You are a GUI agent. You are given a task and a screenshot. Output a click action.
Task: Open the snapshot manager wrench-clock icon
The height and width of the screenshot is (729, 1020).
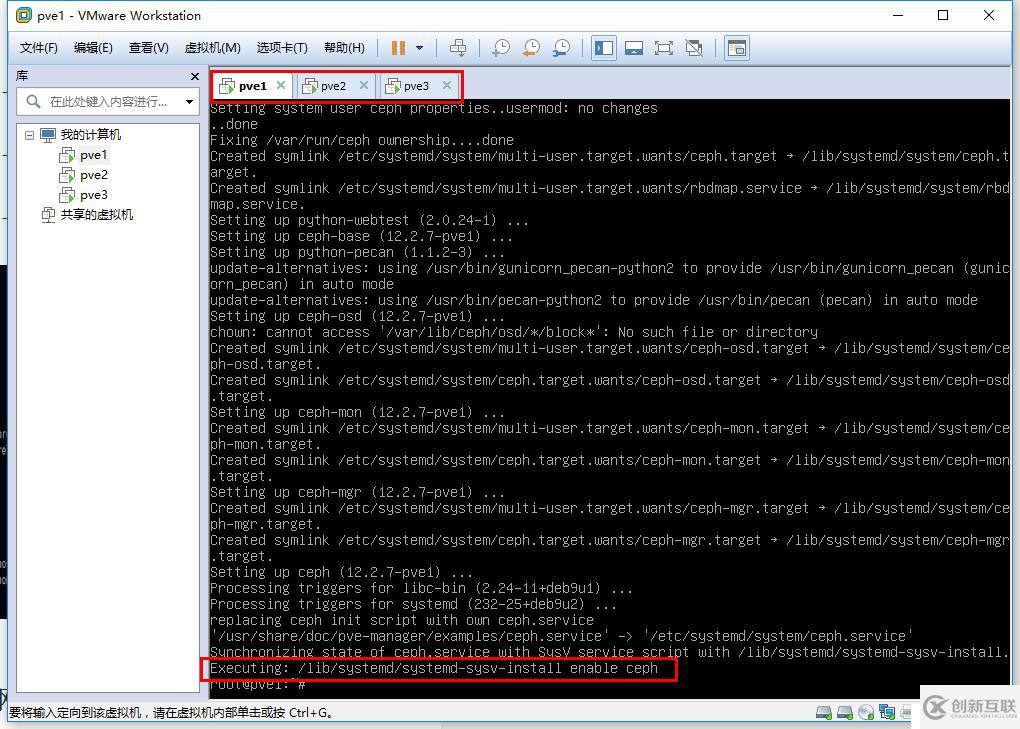pos(561,47)
